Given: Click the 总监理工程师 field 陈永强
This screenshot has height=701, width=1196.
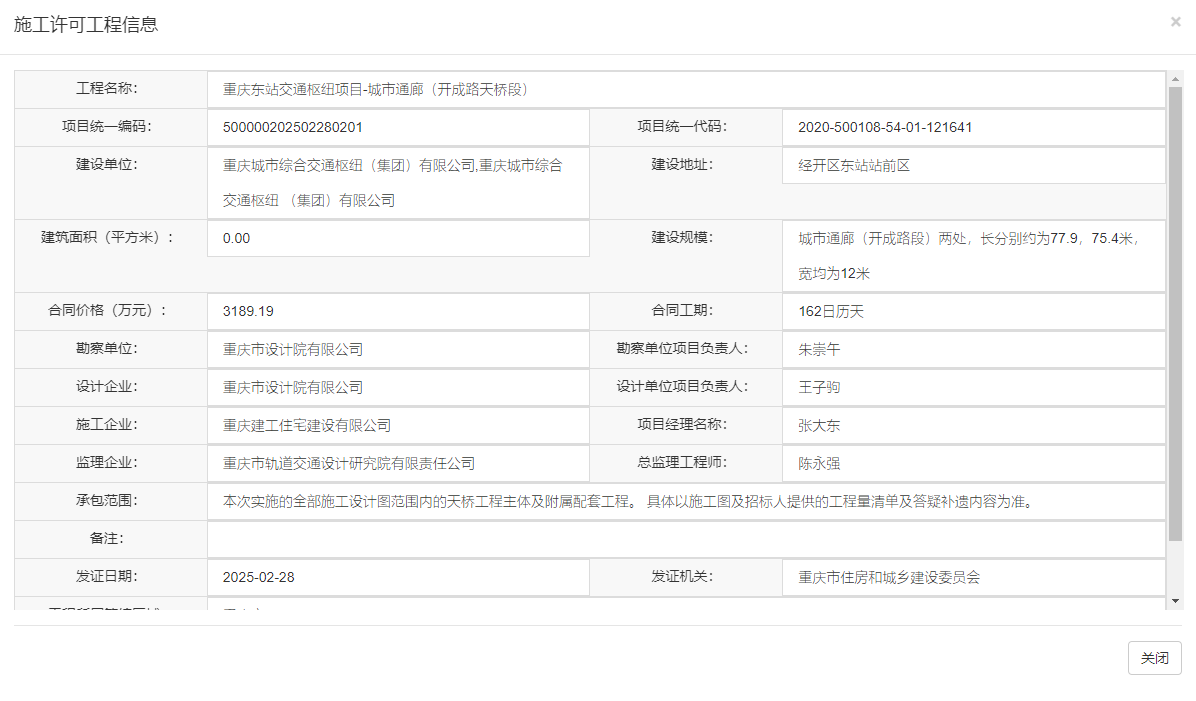Looking at the screenshot, I should coord(973,463).
